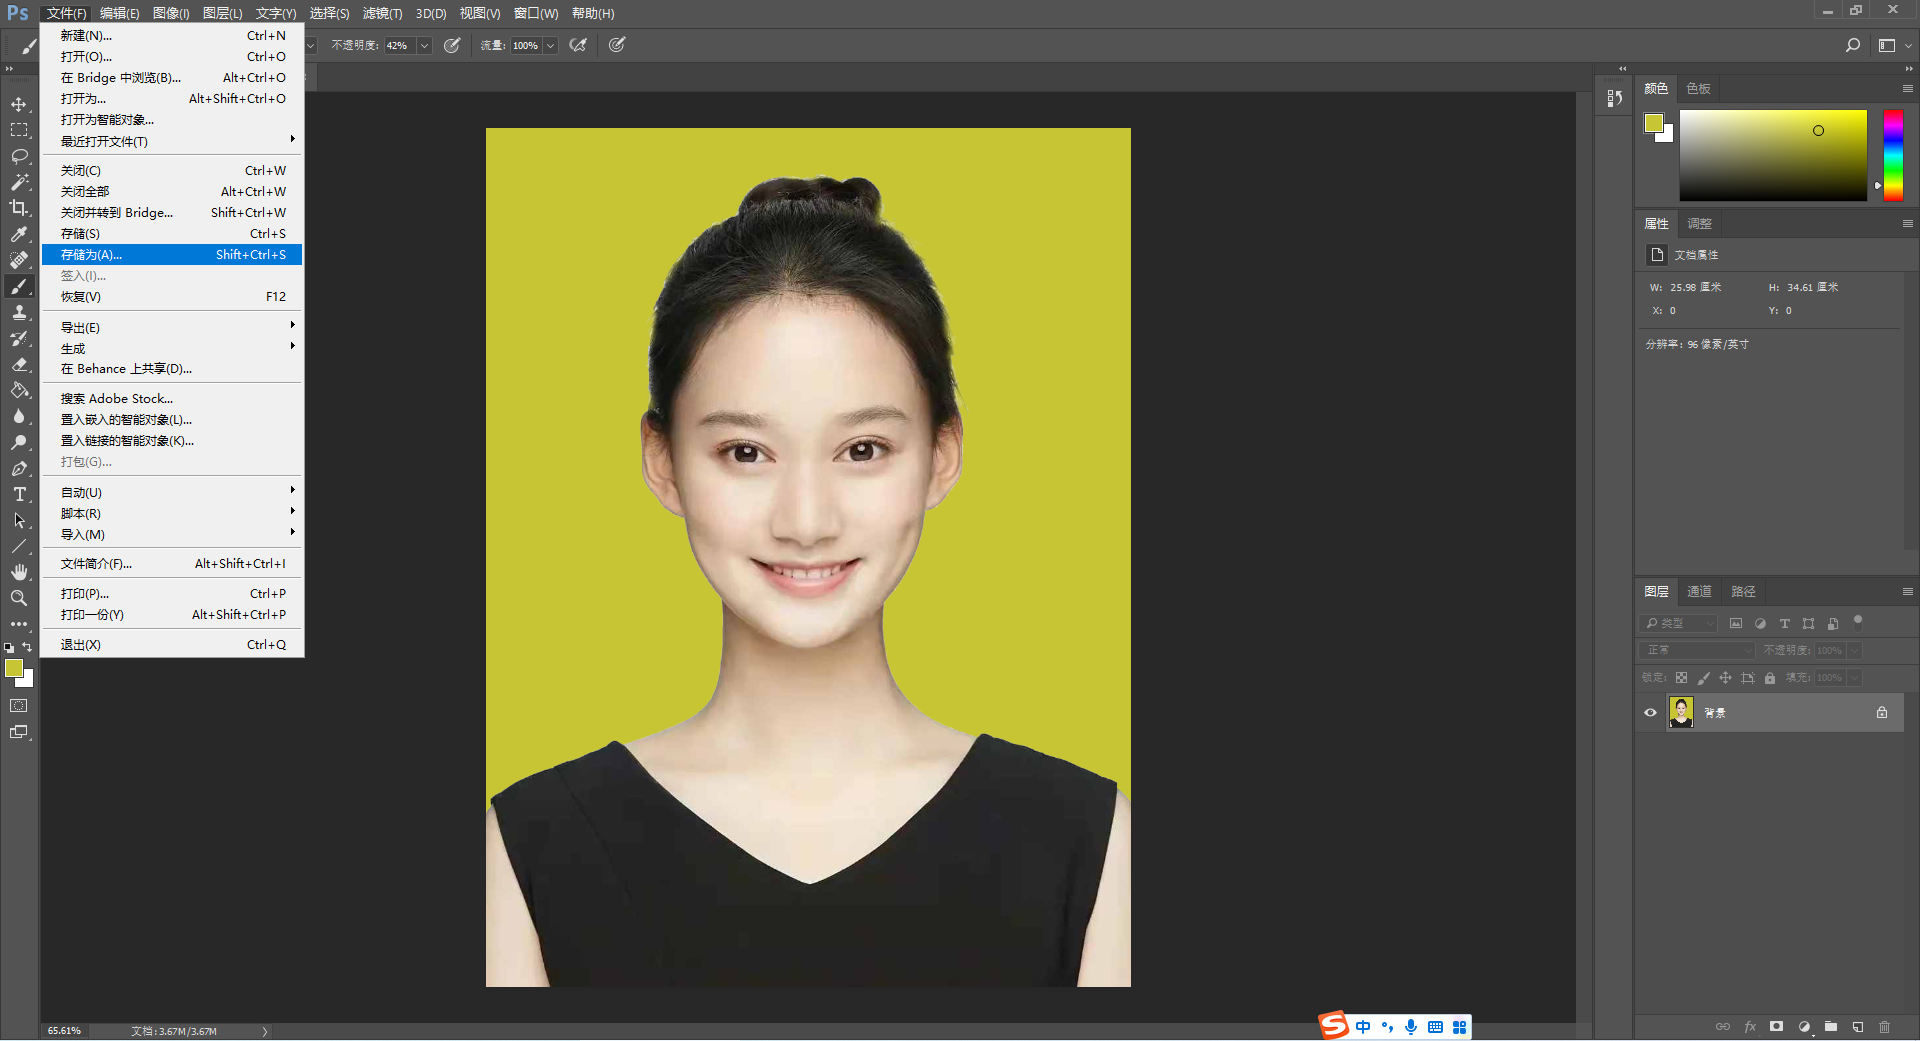Choose 退出(X) menu item
The width and height of the screenshot is (1920, 1041).
tap(172, 645)
